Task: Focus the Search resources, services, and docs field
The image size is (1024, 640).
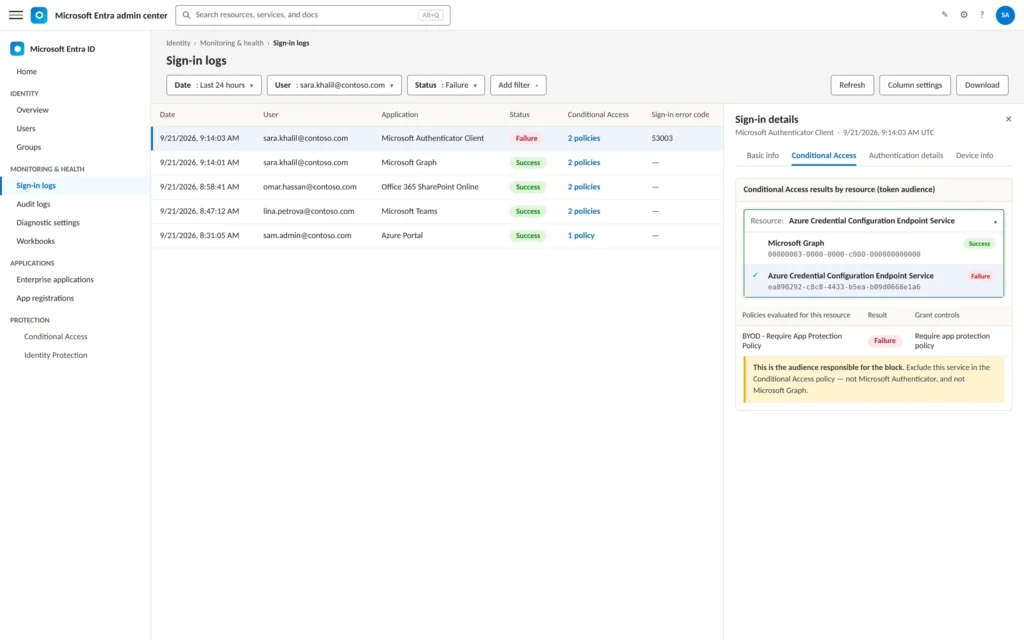Action: coord(313,15)
